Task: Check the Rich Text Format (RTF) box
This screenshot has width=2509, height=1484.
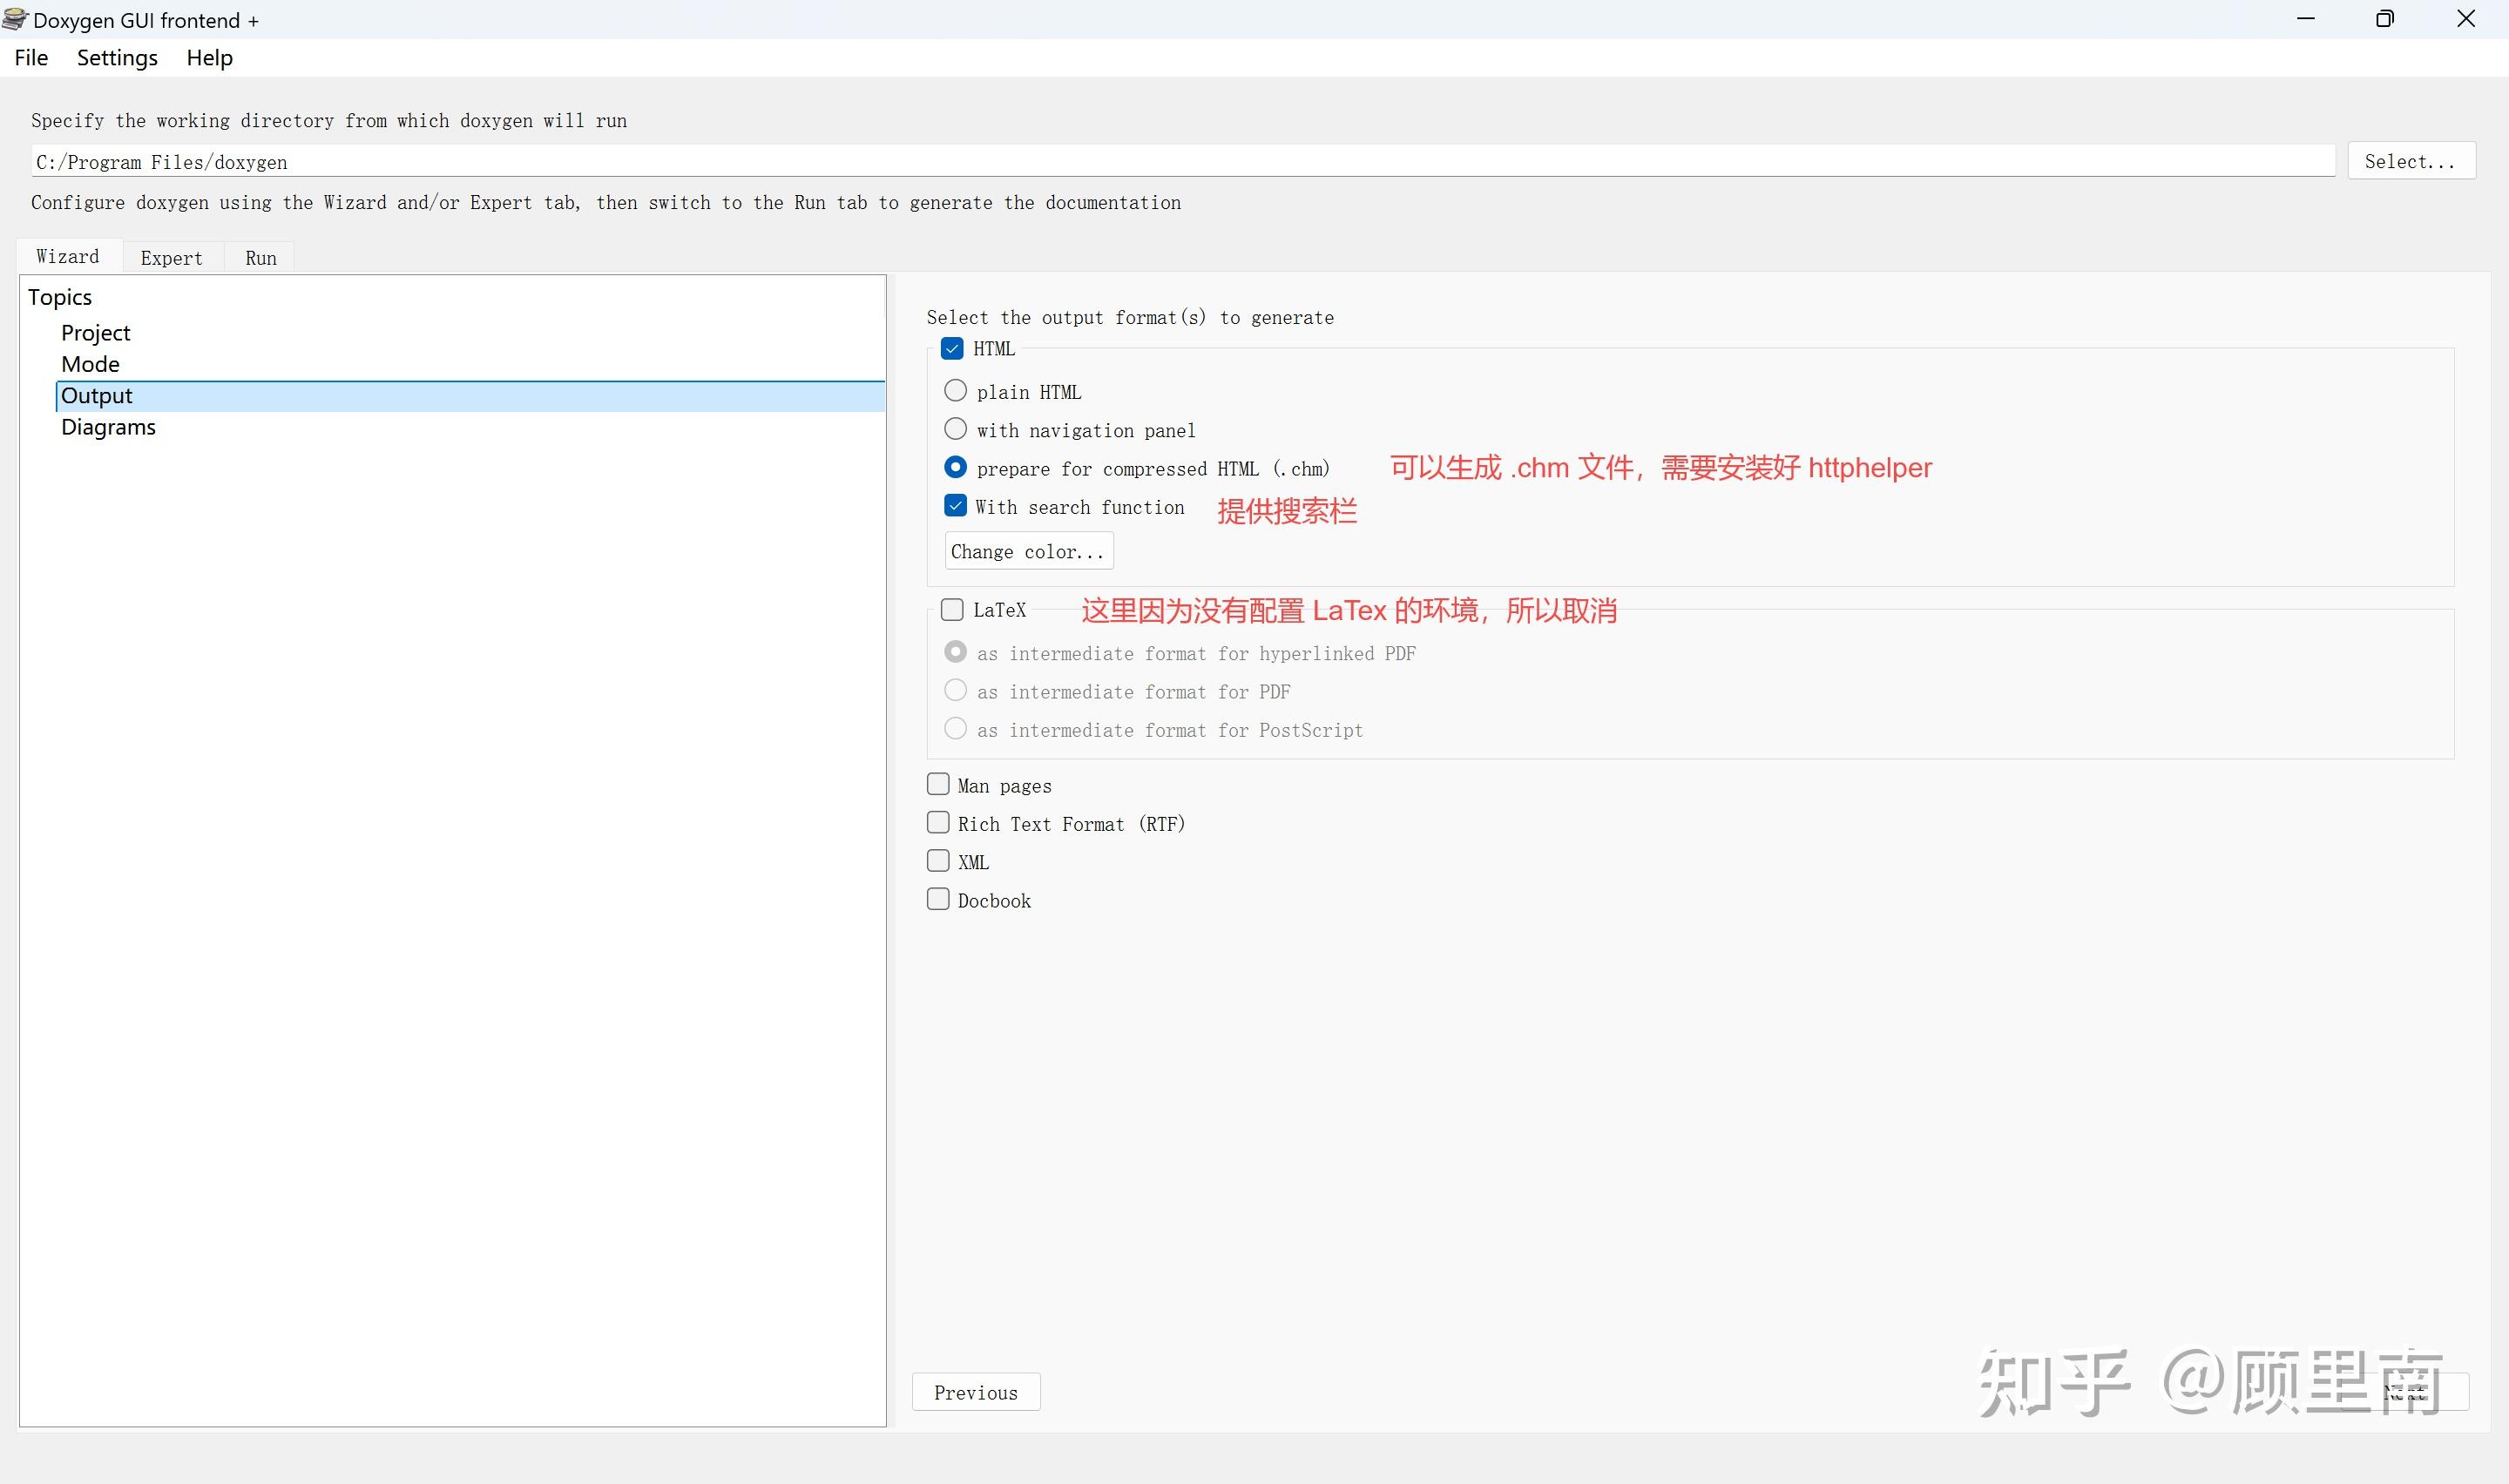Action: point(938,823)
